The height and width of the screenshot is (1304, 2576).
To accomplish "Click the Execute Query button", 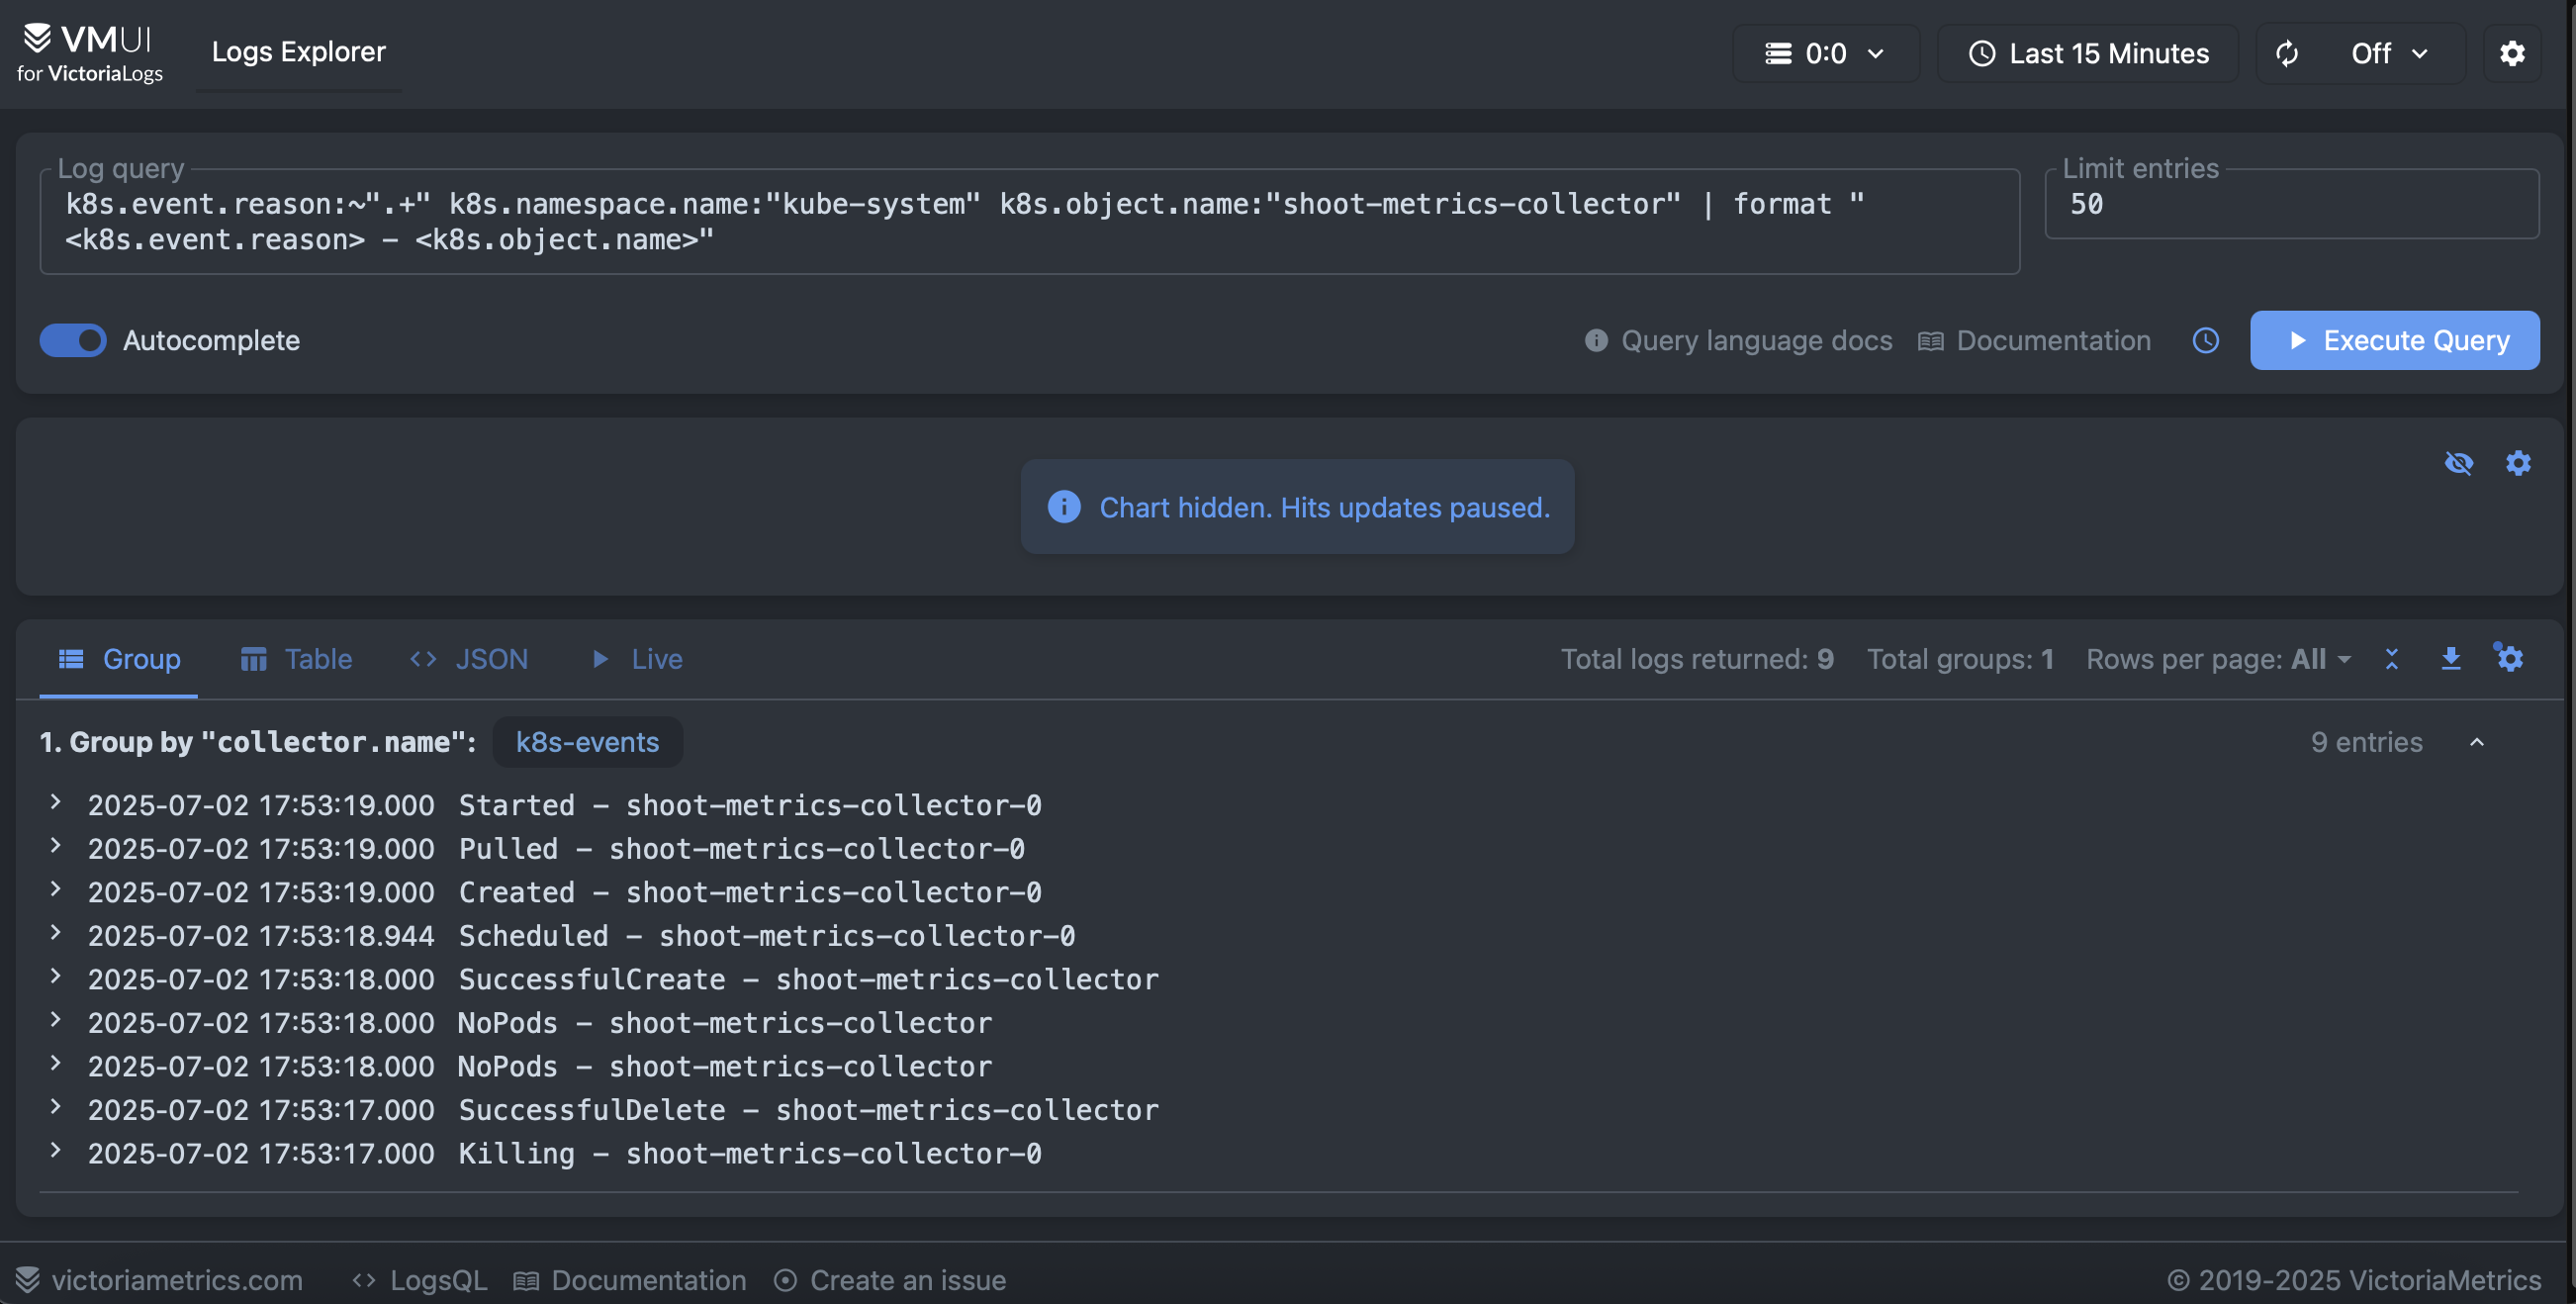I will pyautogui.click(x=2394, y=340).
